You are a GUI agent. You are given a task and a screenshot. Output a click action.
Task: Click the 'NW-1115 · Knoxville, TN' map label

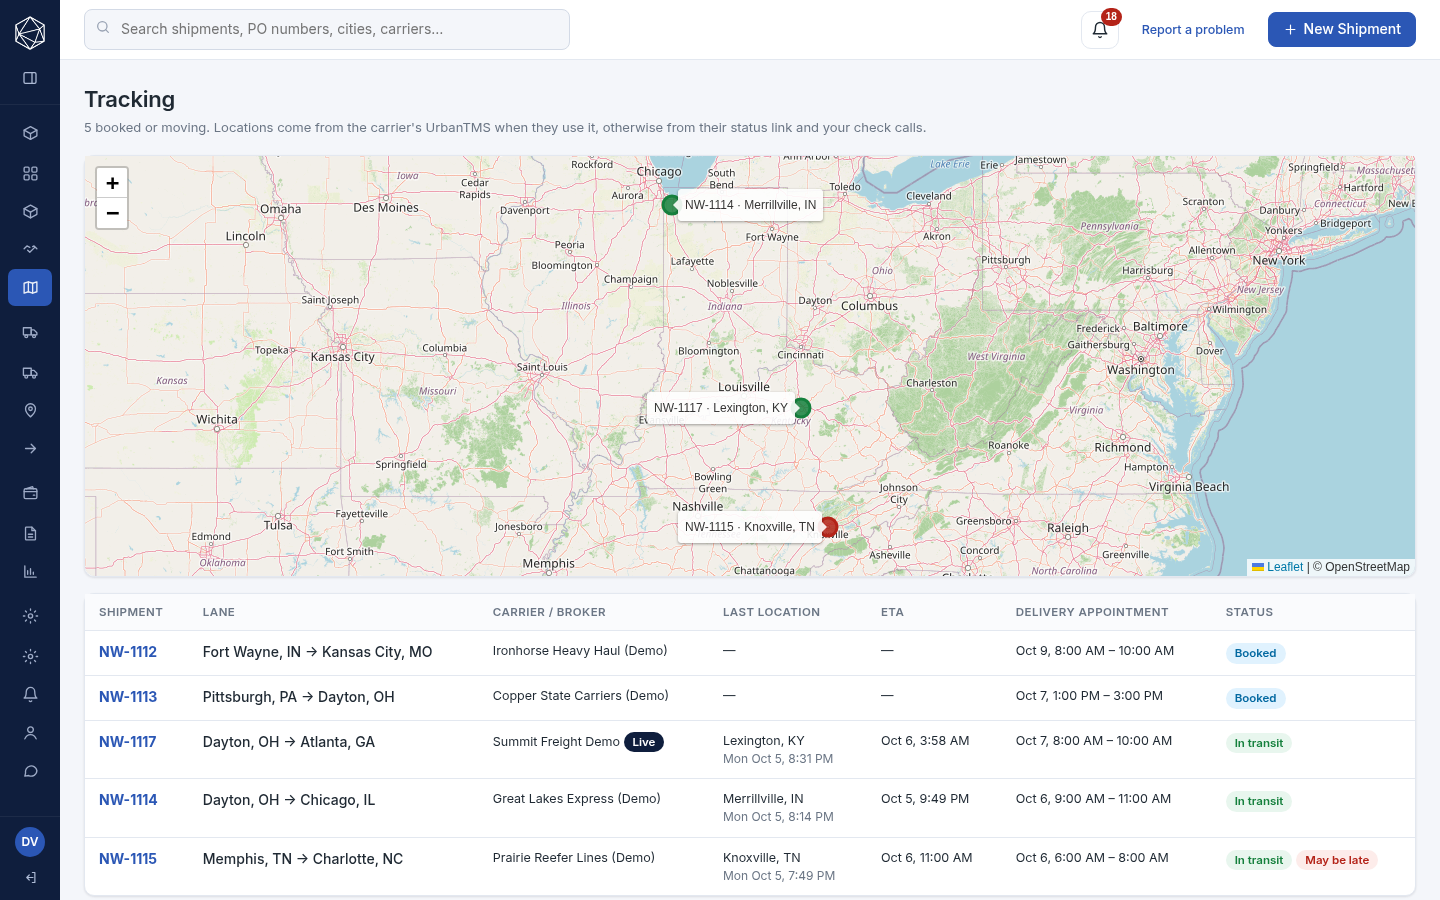(750, 527)
